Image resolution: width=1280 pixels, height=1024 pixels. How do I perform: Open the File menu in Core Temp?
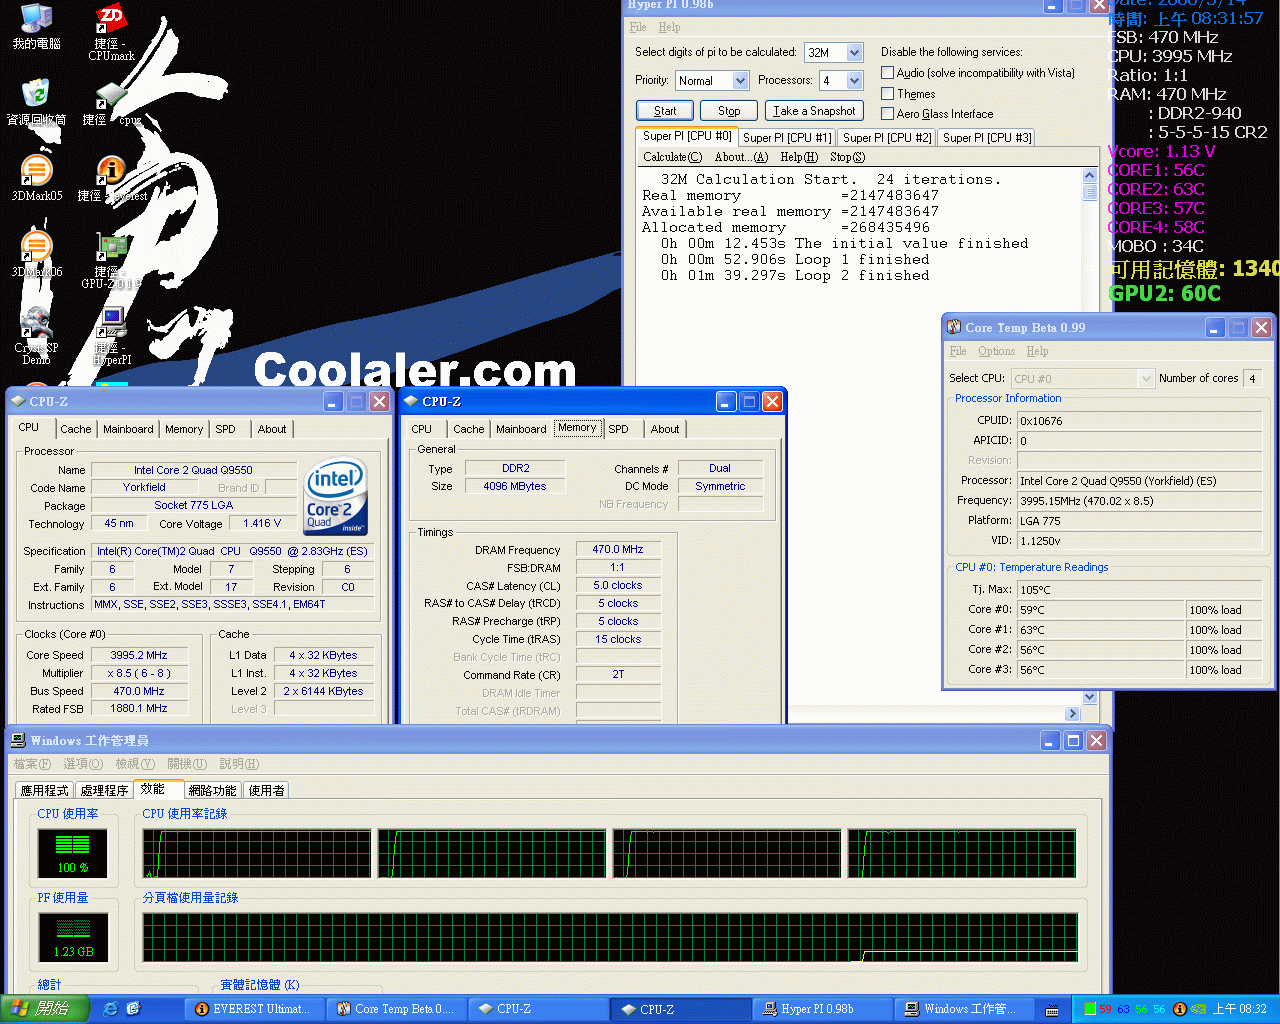click(x=958, y=351)
